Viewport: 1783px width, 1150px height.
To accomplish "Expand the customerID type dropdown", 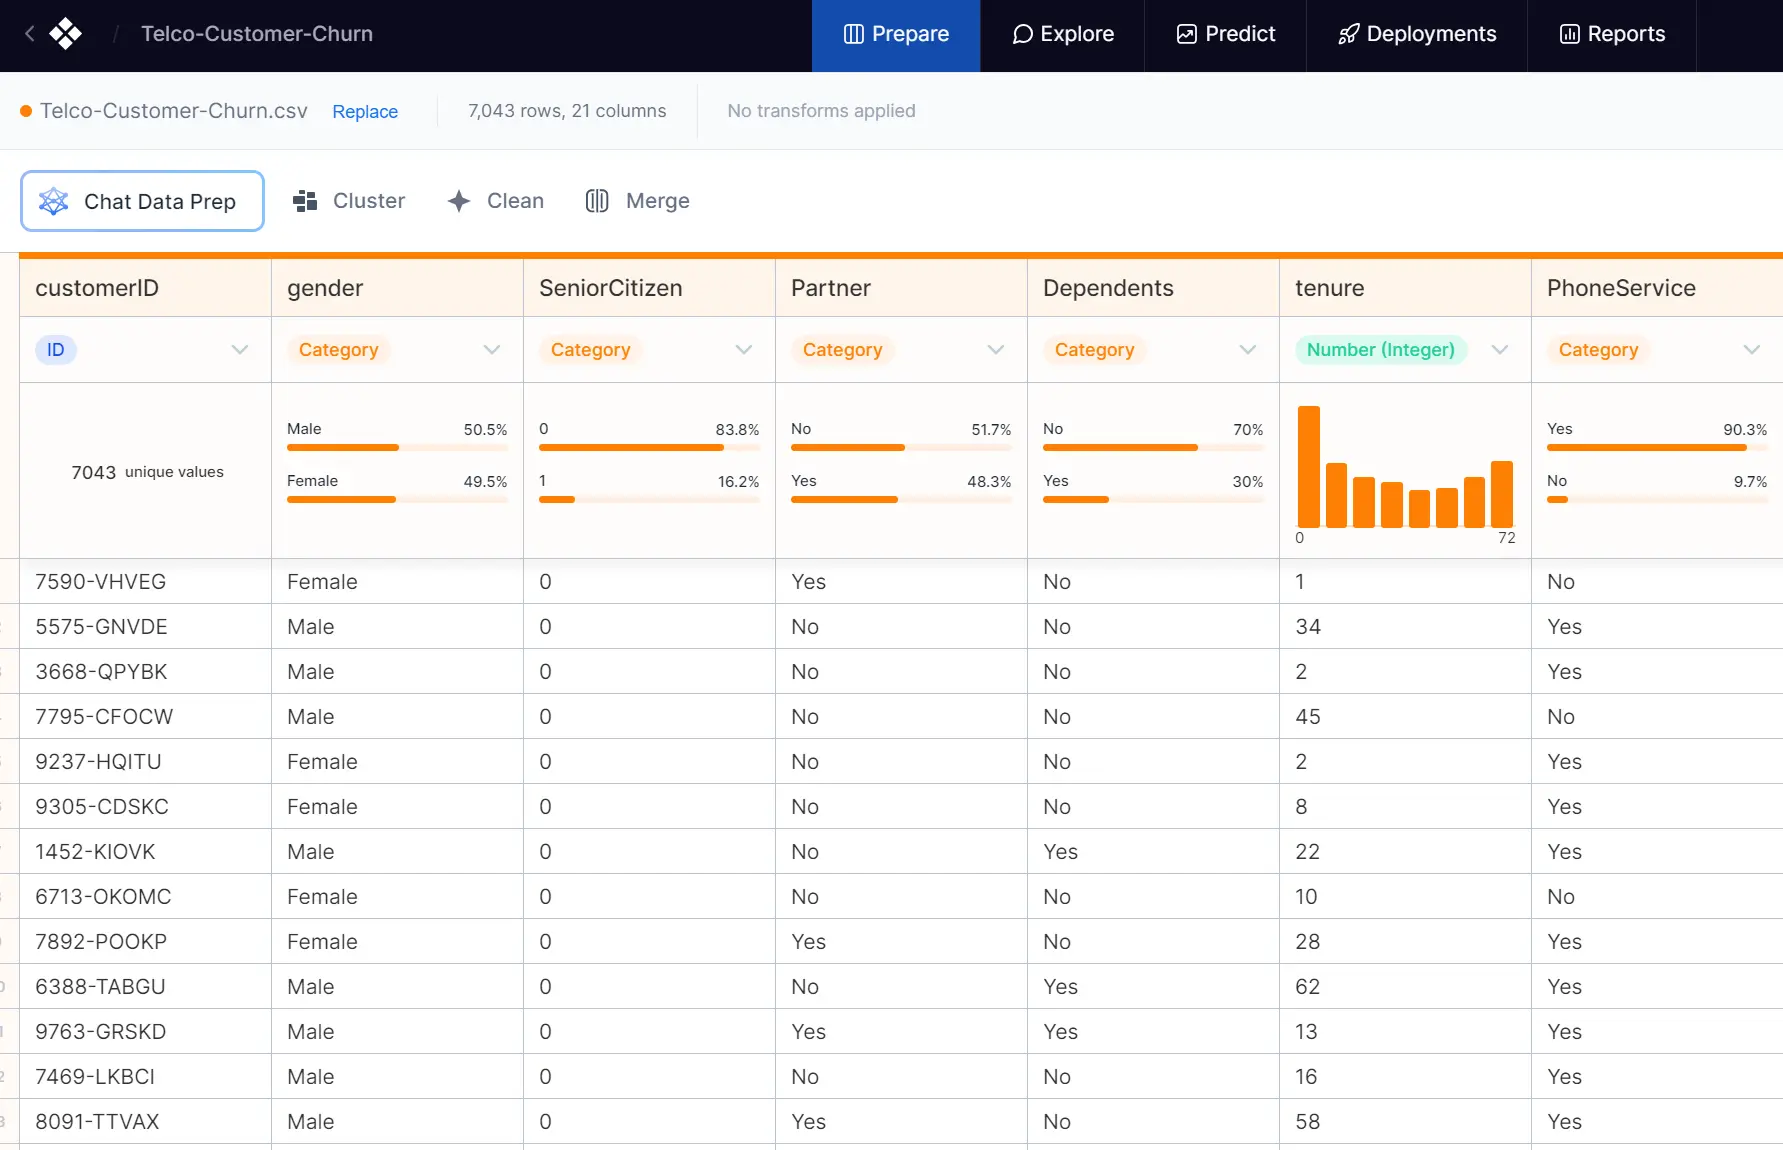I will [x=239, y=350].
